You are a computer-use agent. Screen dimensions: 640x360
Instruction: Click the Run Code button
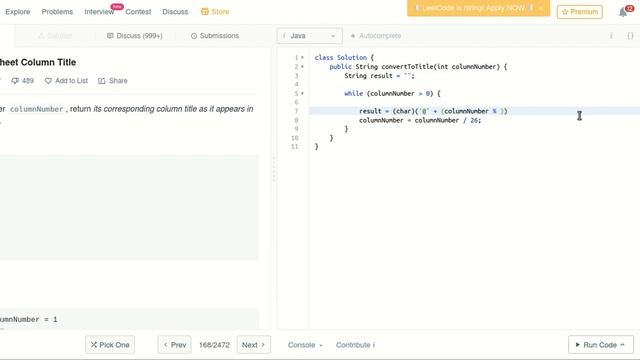601,345
